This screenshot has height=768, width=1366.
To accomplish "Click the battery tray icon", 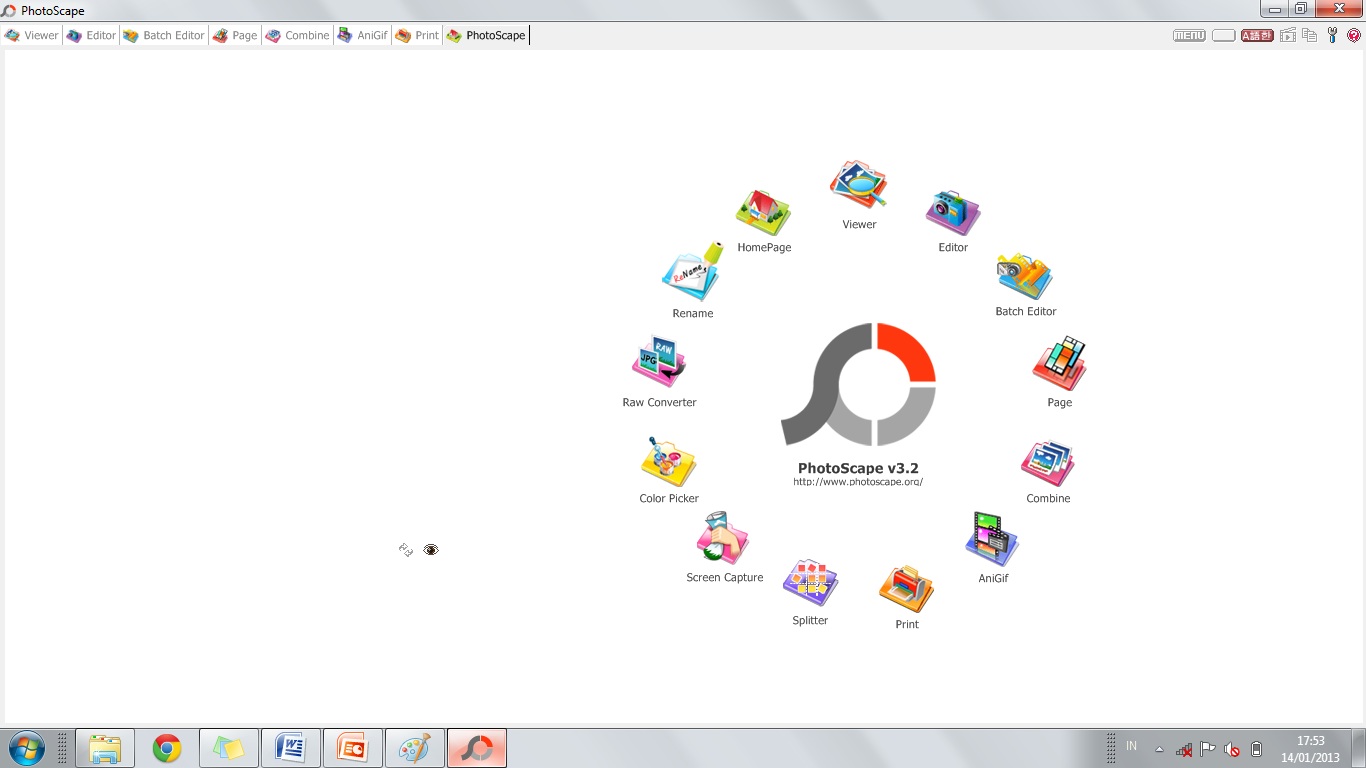I will click(1257, 749).
